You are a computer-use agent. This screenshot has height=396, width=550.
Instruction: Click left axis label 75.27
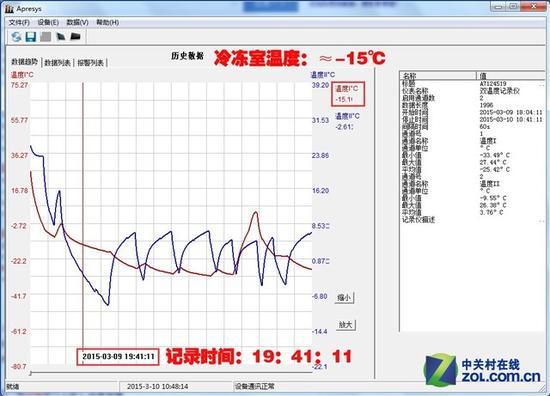point(19,85)
